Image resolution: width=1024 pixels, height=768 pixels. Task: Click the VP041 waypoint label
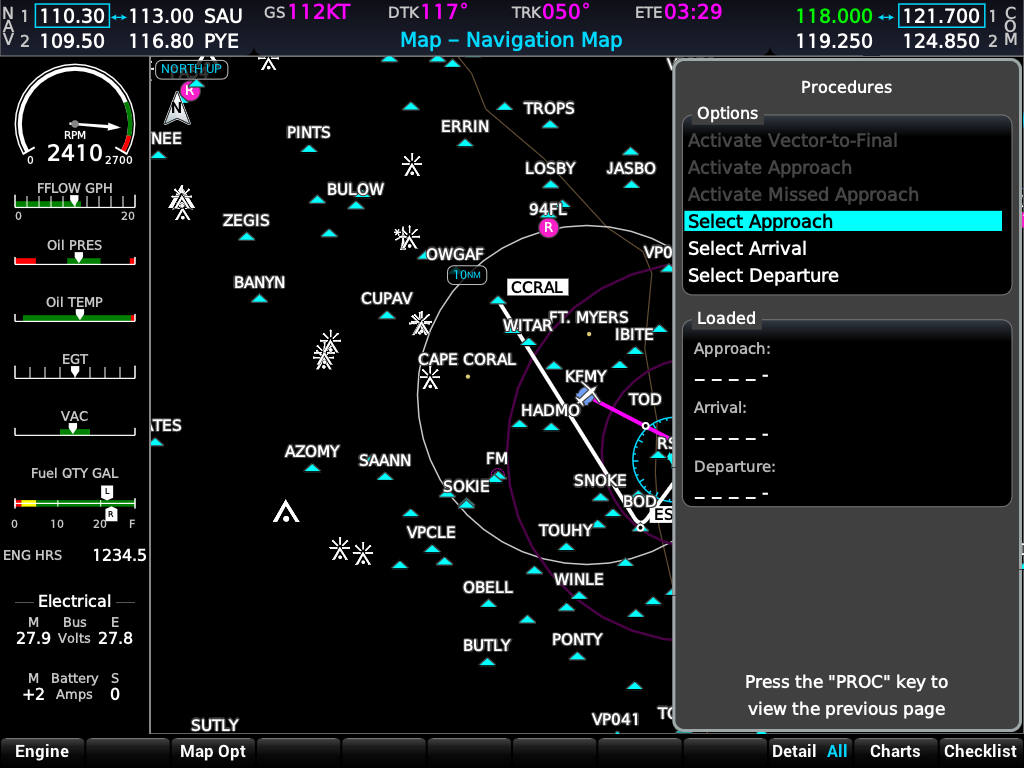(x=615, y=719)
